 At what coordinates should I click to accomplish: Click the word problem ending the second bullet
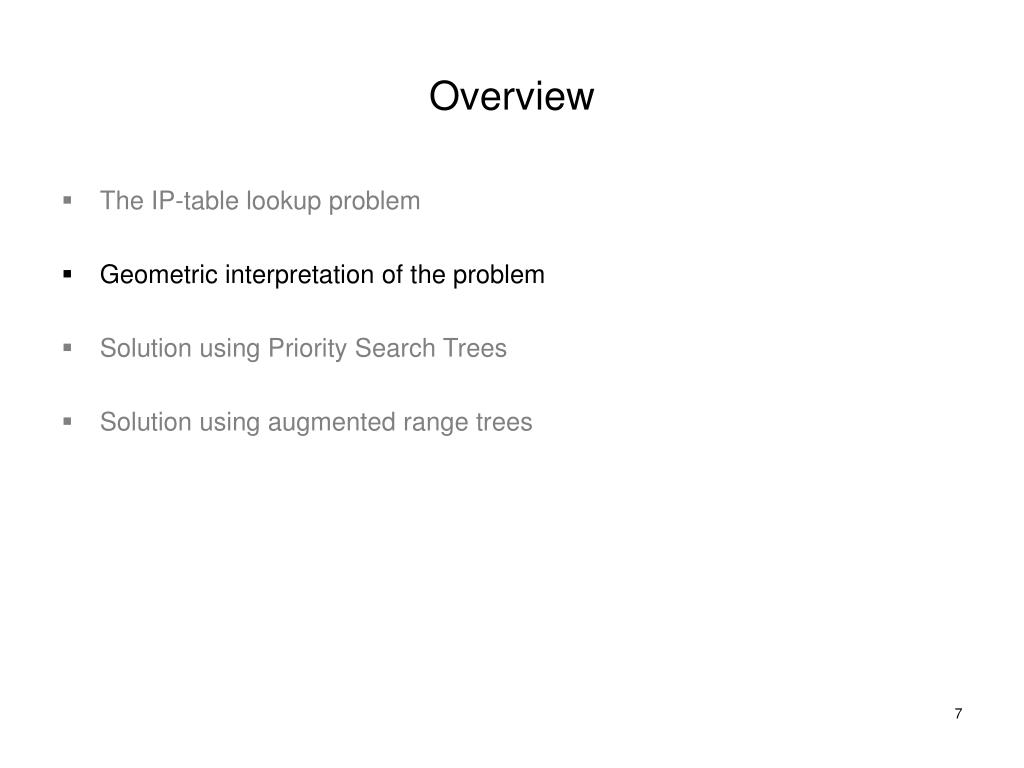pos(499,276)
